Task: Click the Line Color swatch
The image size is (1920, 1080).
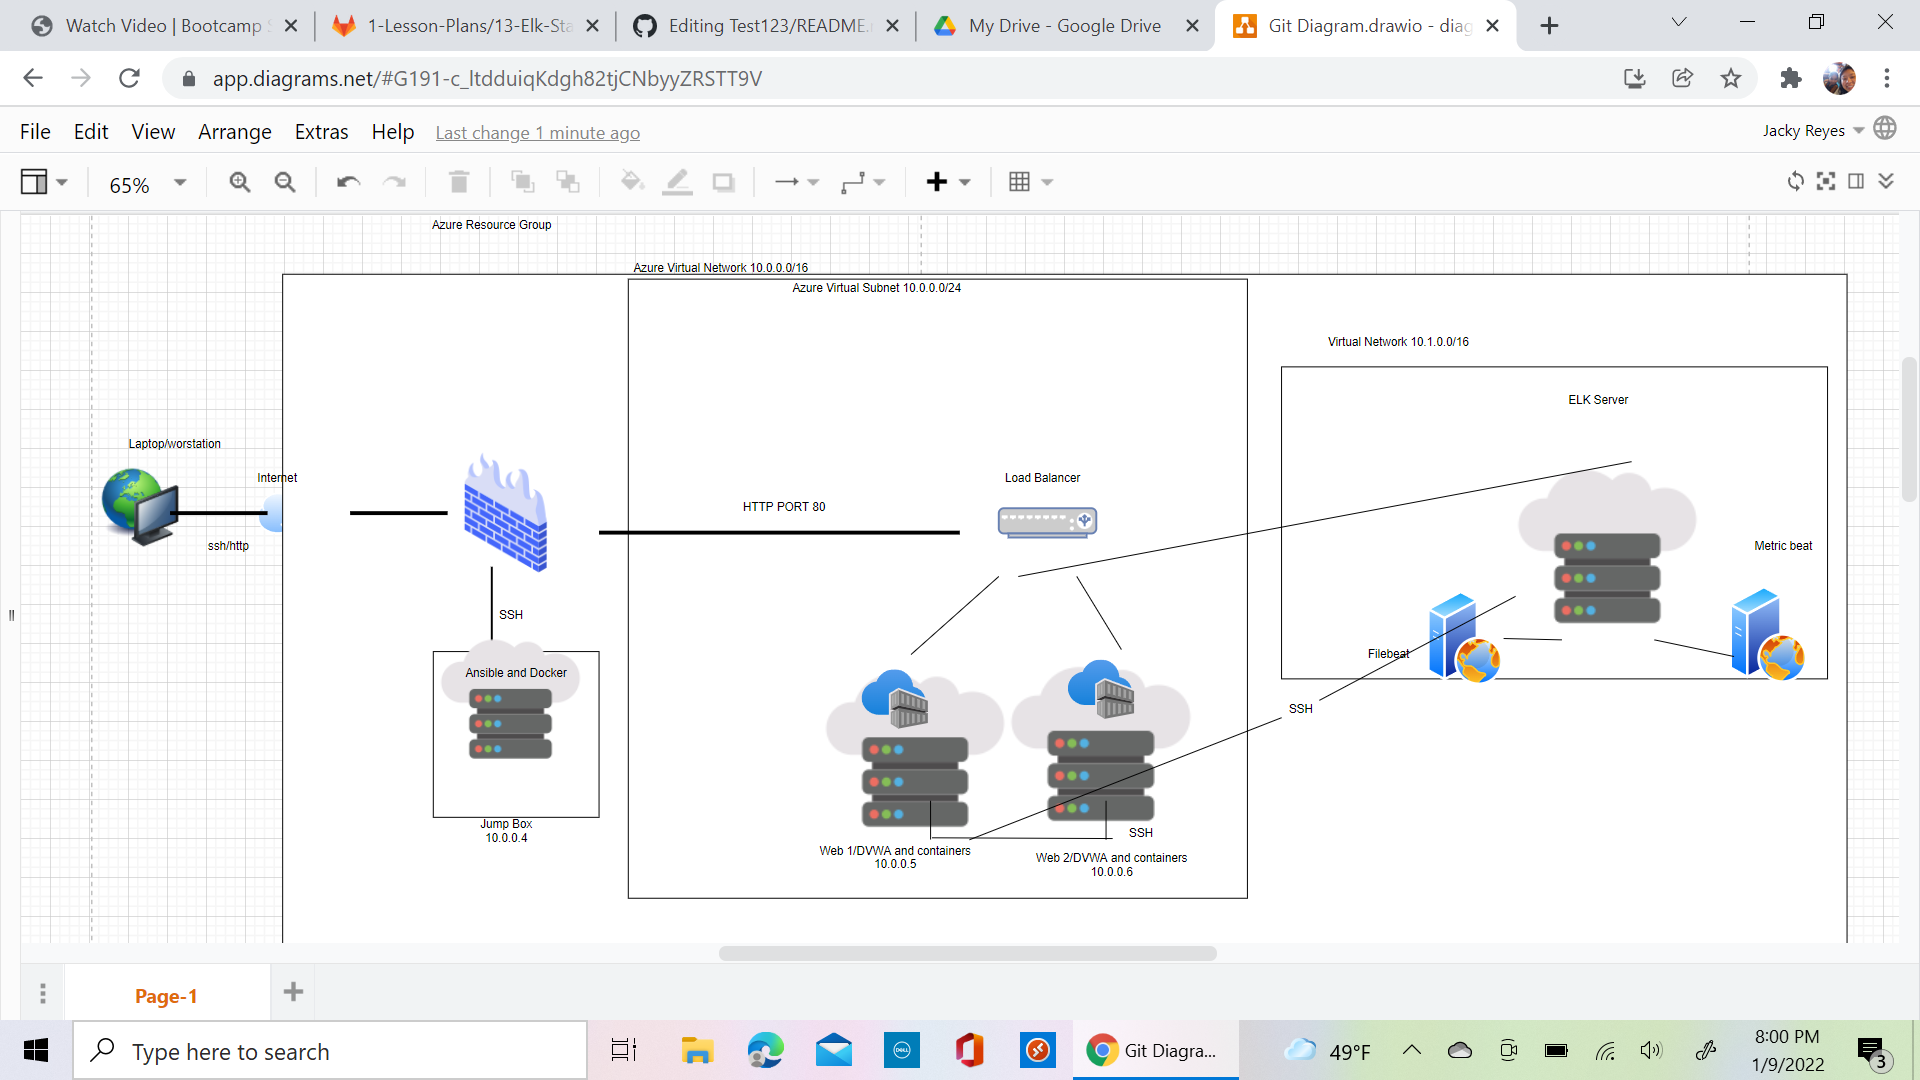Action: point(678,182)
